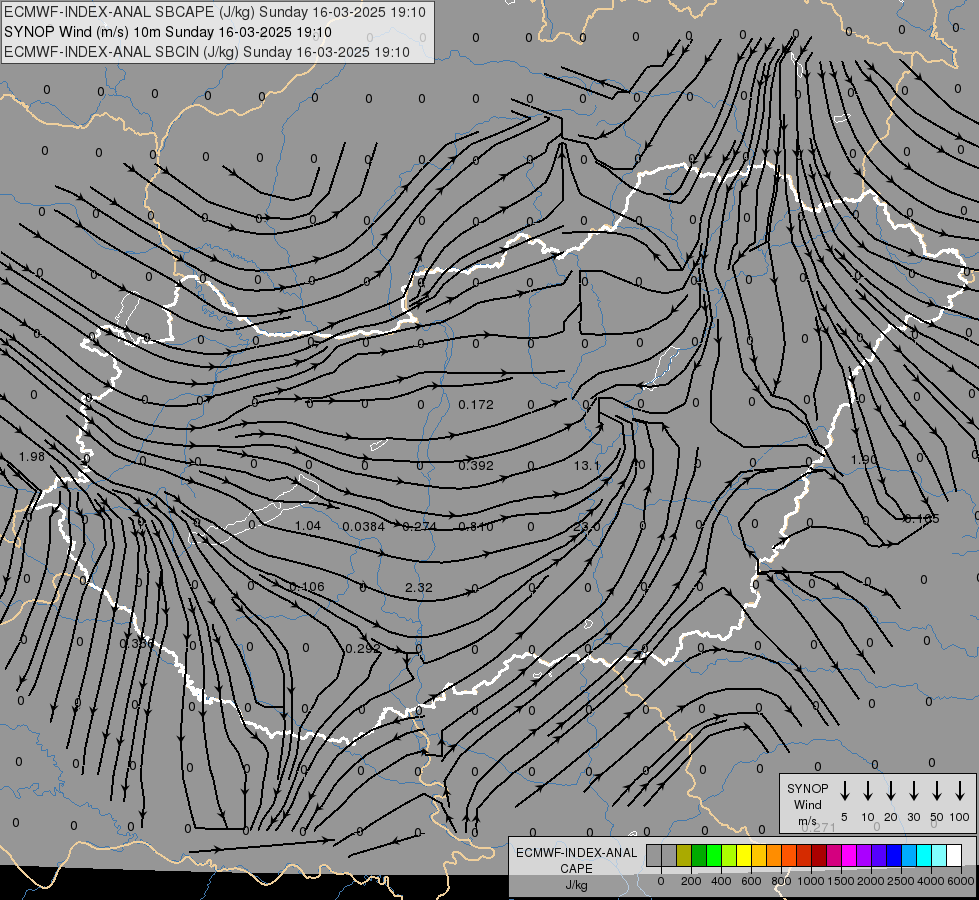The width and height of the screenshot is (979, 900).
Task: Click the 200 tick on CAPE legend
Action: pyautogui.click(x=691, y=881)
